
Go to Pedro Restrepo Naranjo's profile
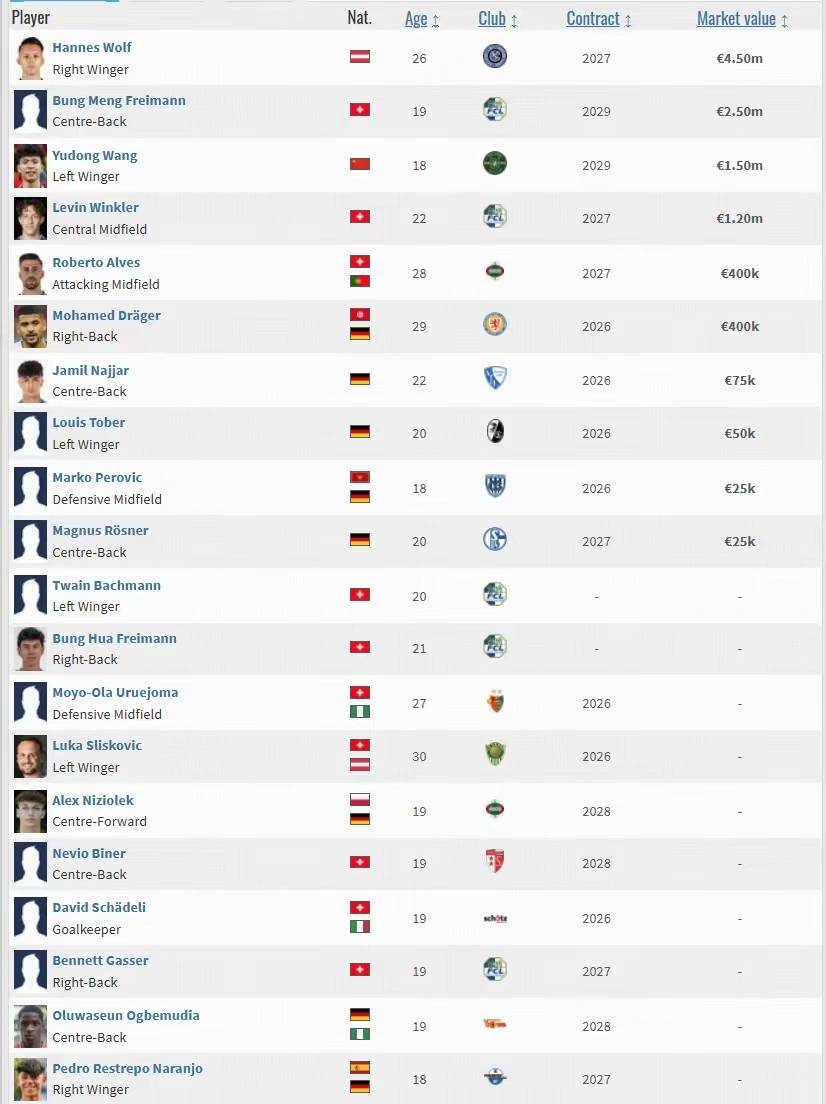[x=127, y=1068]
